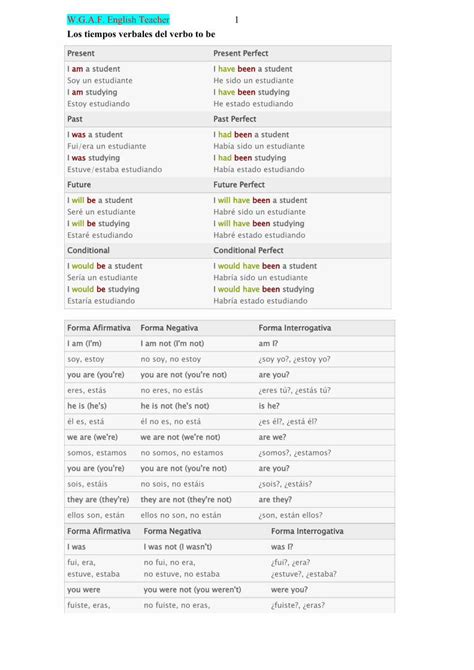Select 'I will have been studying' line
Screen dimensions: 474x670
[x=259, y=223]
